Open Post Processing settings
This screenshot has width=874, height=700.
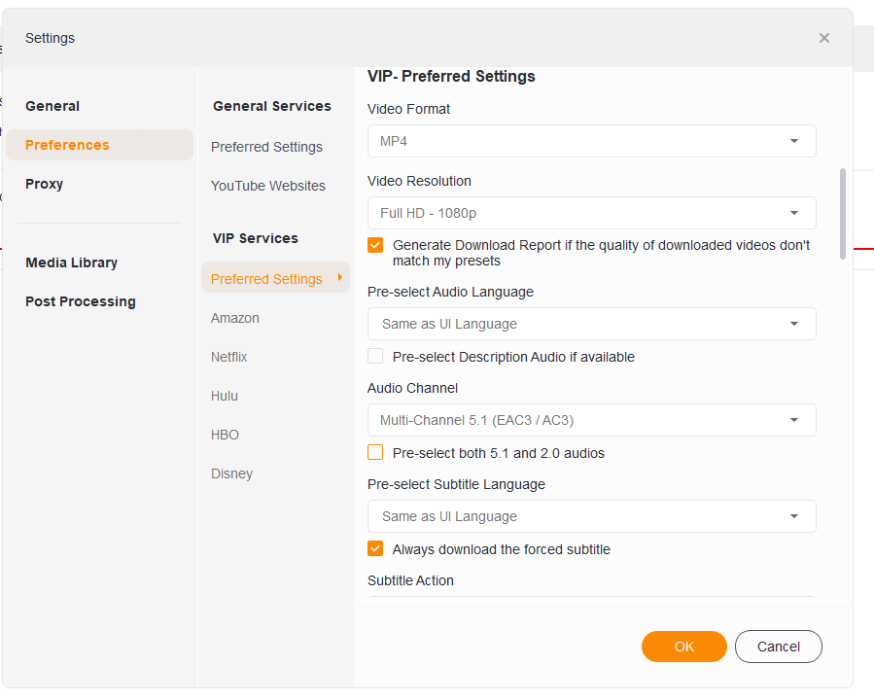pyautogui.click(x=80, y=302)
